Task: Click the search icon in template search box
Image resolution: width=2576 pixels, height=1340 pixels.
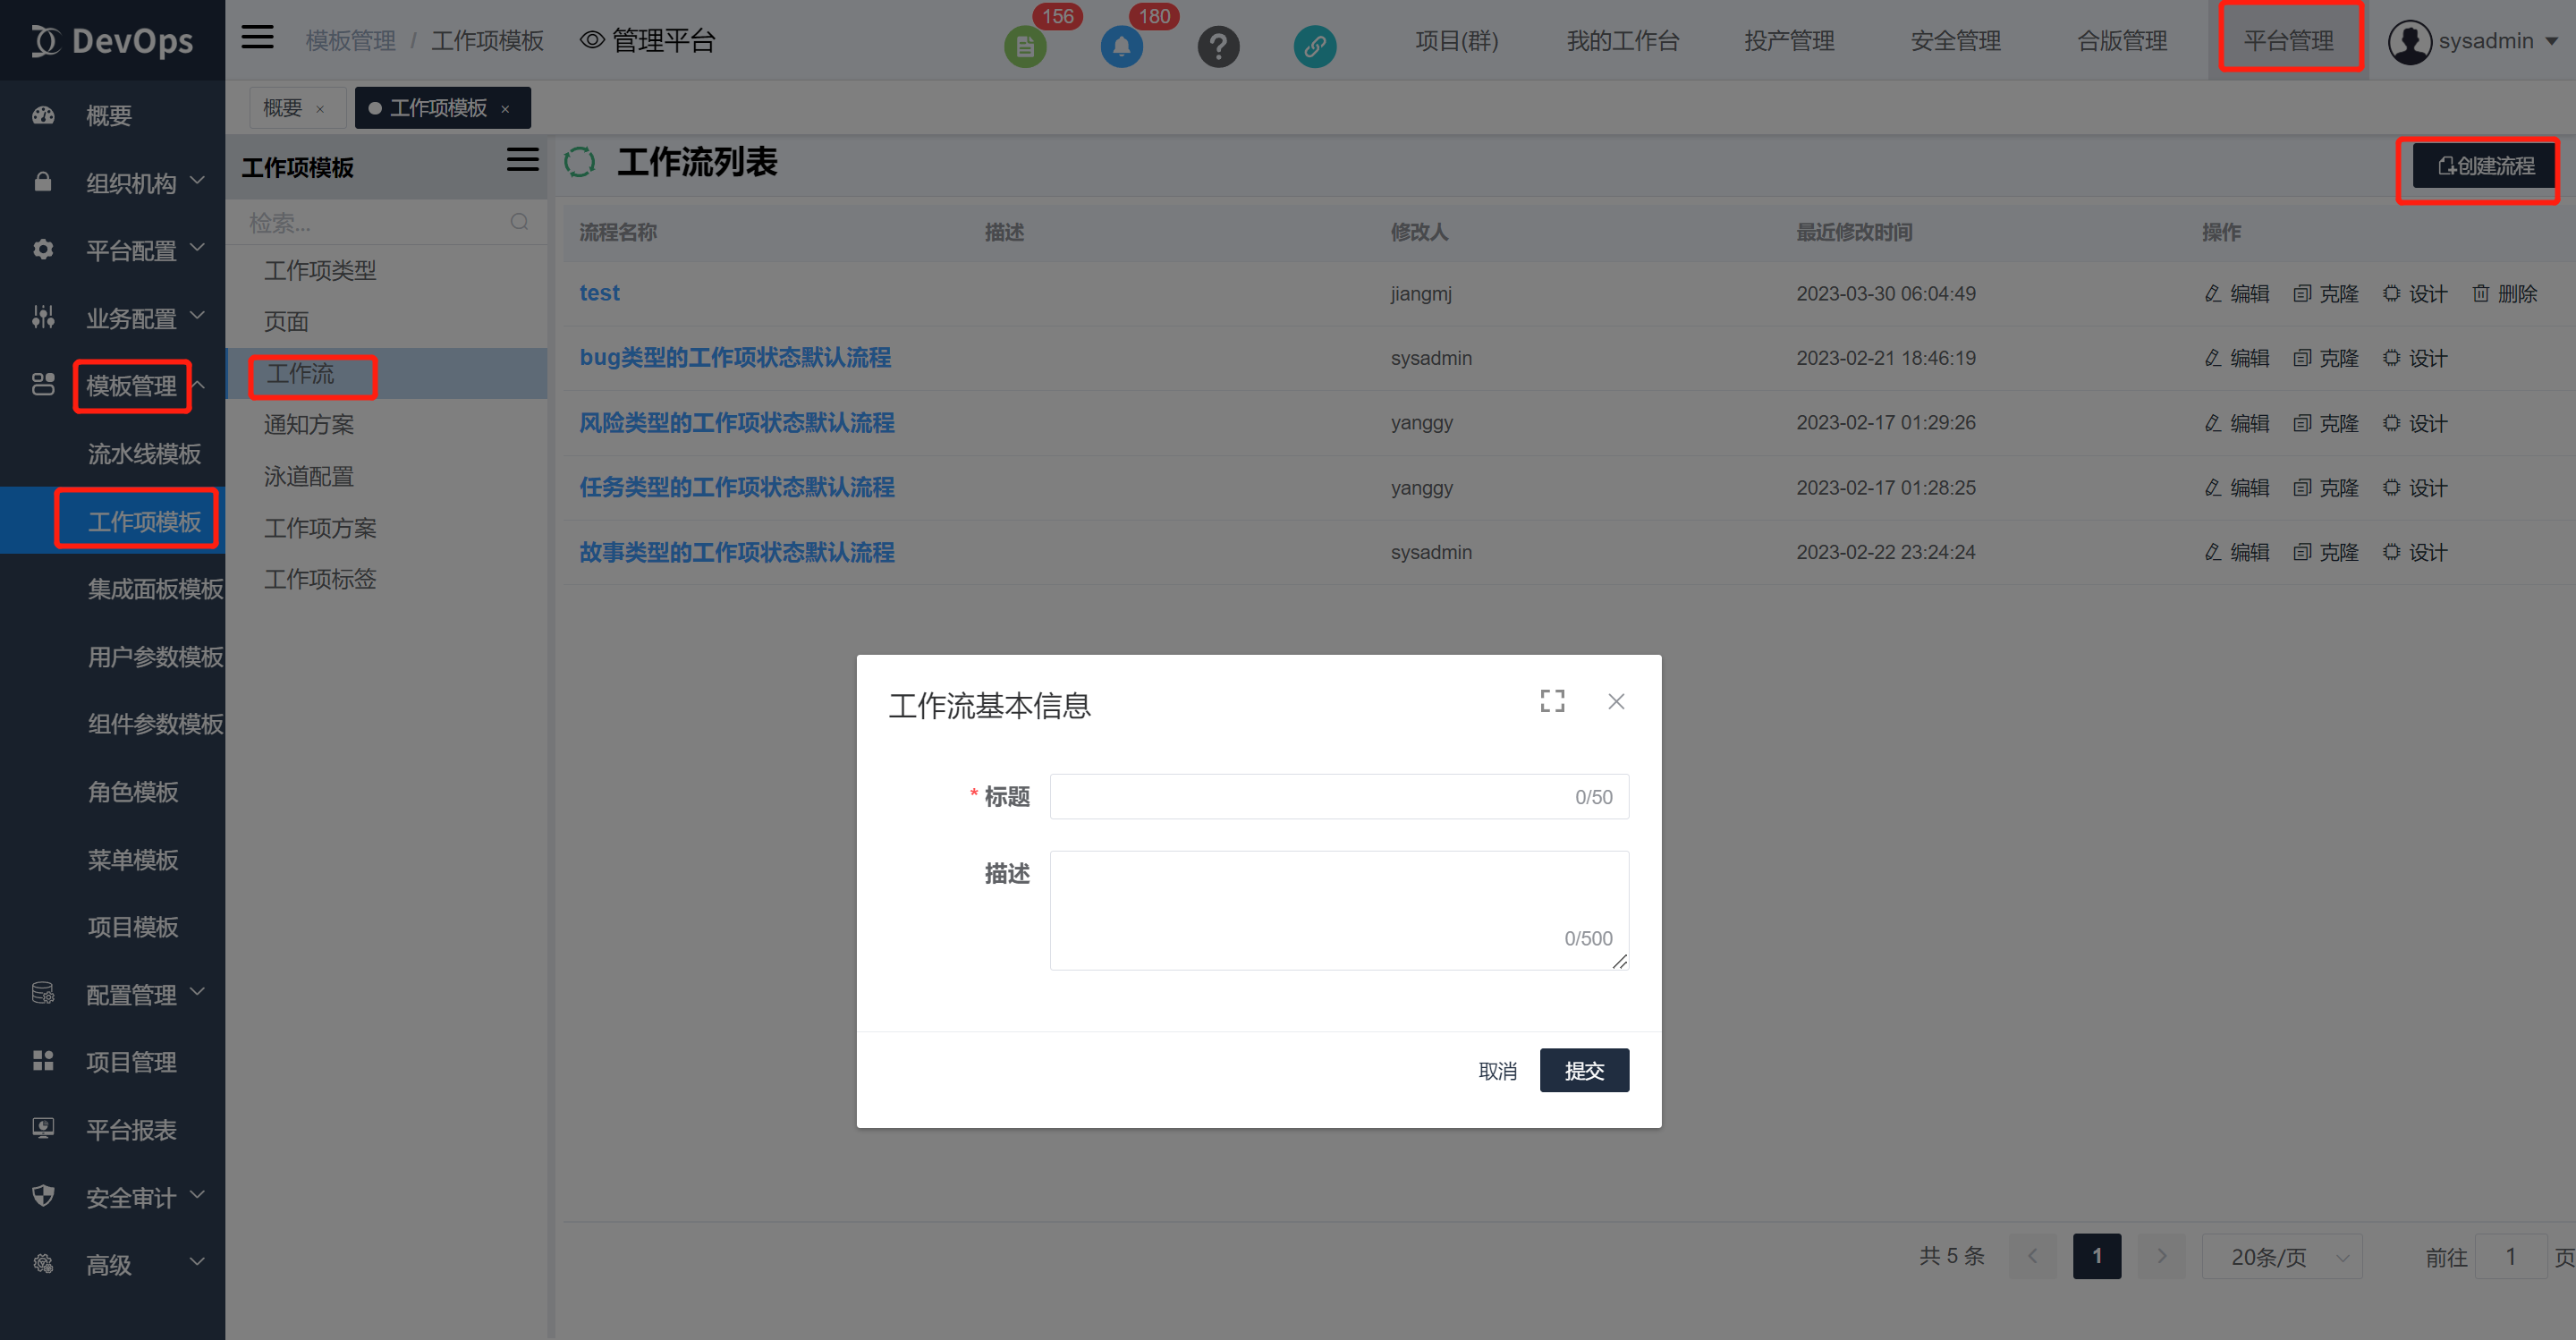Action: [x=519, y=222]
